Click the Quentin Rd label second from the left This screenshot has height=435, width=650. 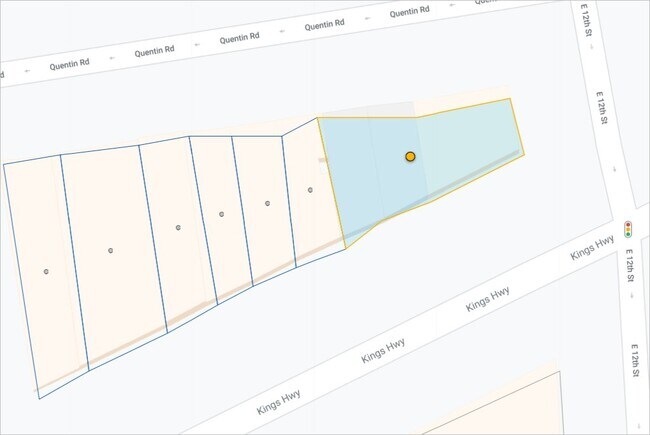point(156,51)
